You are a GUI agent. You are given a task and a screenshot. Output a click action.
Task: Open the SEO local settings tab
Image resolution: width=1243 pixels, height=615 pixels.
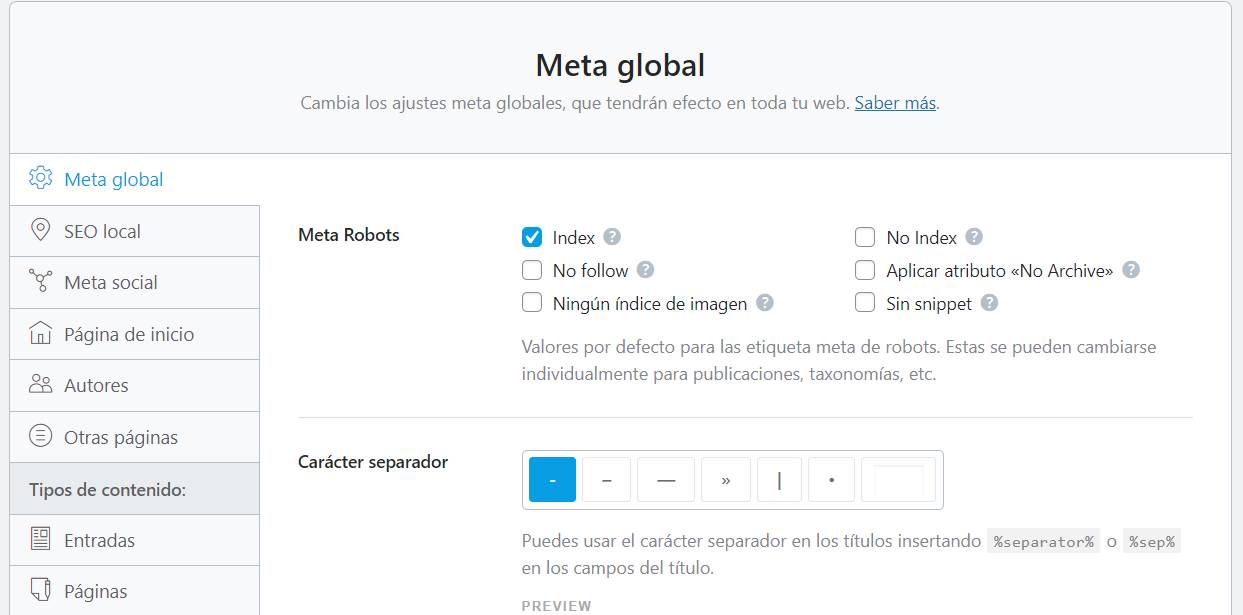tap(101, 230)
